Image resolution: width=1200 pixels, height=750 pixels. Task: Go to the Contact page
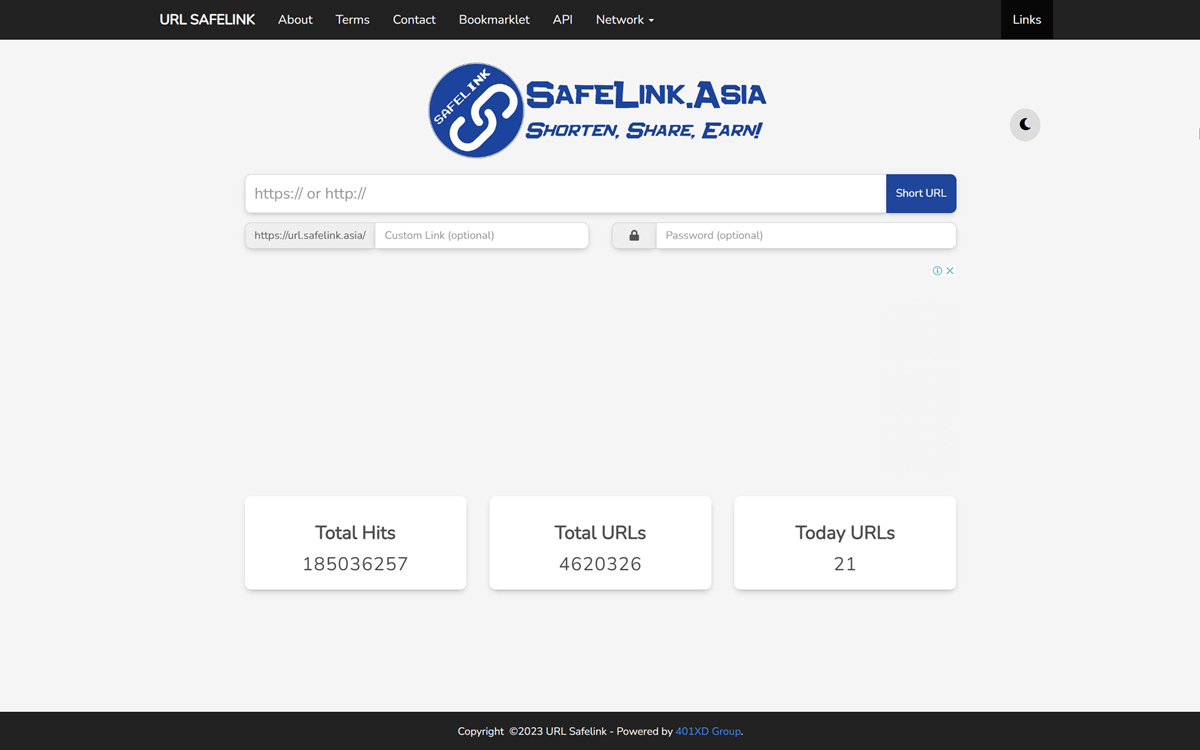[414, 20]
